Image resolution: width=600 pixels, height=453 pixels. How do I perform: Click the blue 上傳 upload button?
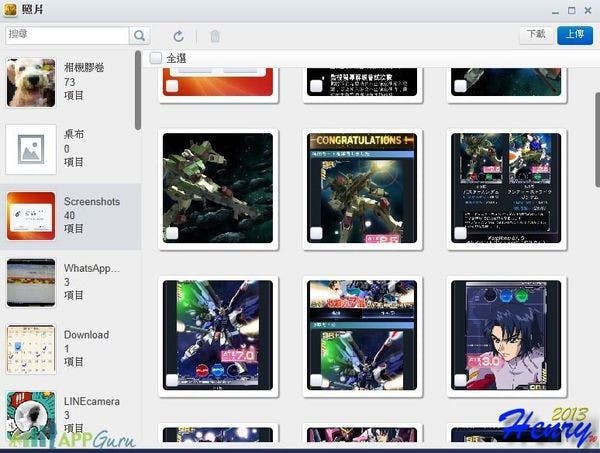coord(574,34)
